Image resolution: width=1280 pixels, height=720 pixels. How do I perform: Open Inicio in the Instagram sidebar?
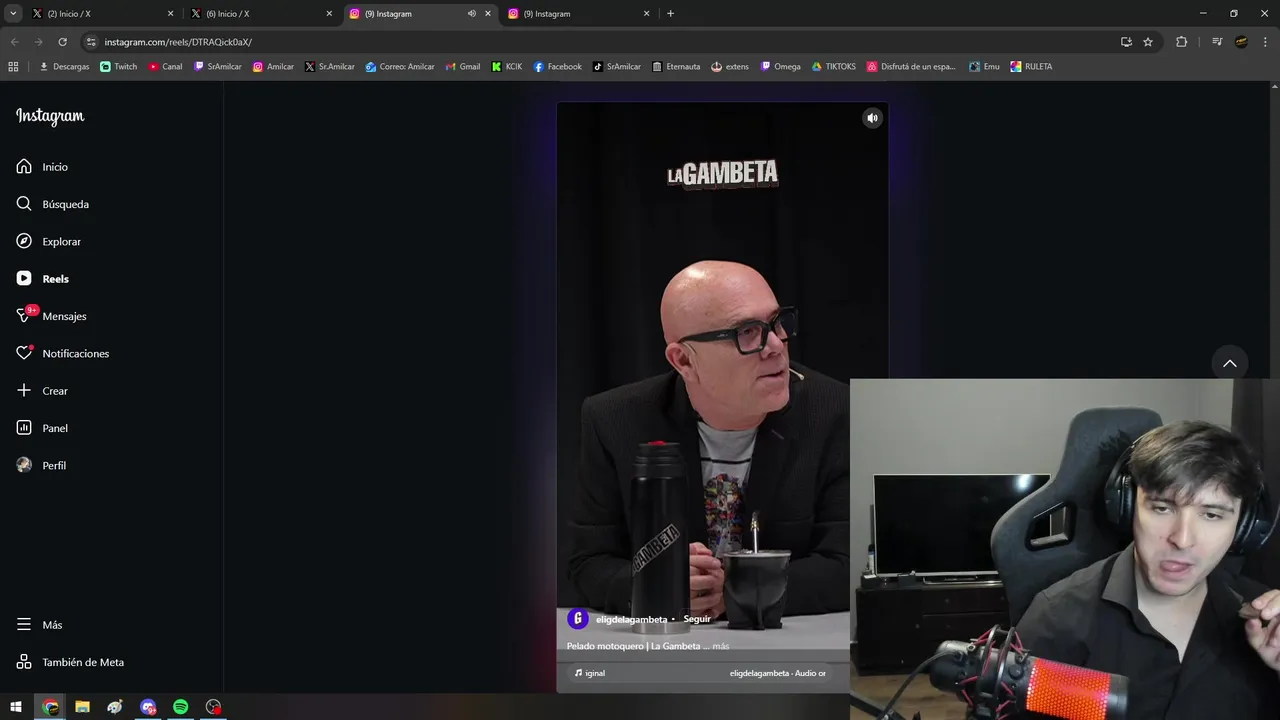tap(42, 167)
